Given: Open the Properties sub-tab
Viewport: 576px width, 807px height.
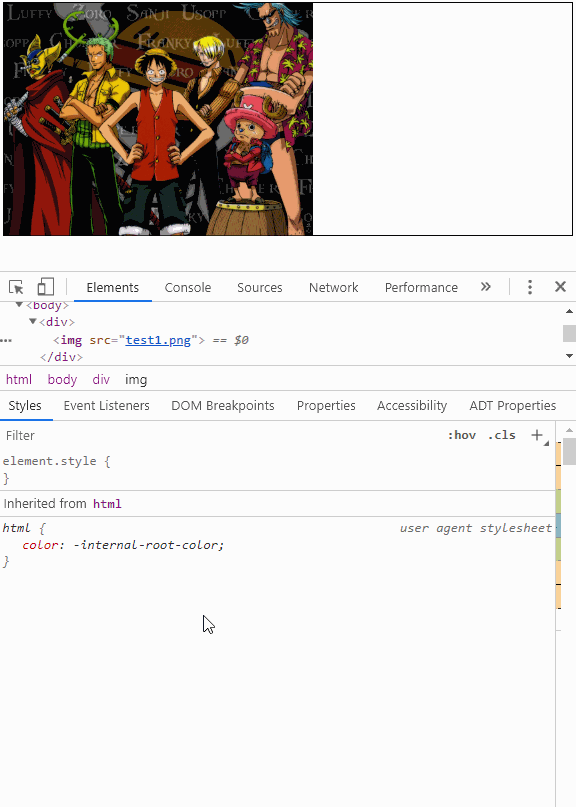Looking at the screenshot, I should [326, 406].
